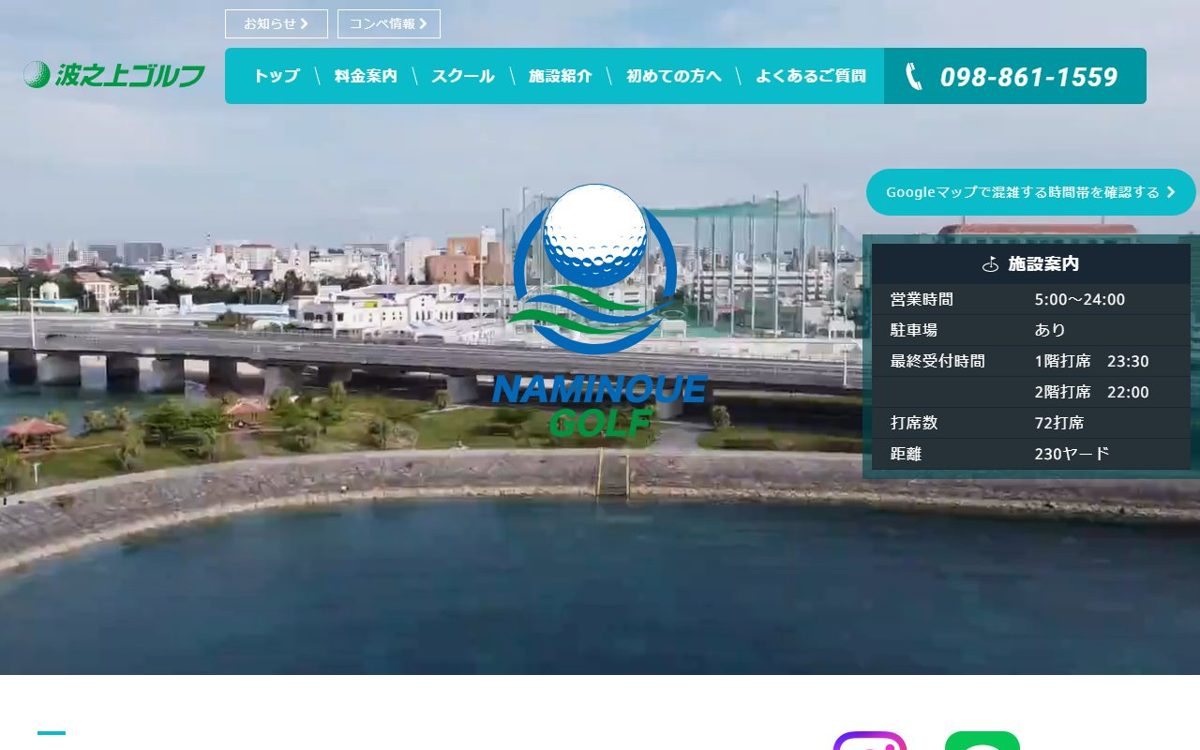Click the 波之上ゴルフ logo
The height and width of the screenshot is (750, 1200).
[x=114, y=75]
